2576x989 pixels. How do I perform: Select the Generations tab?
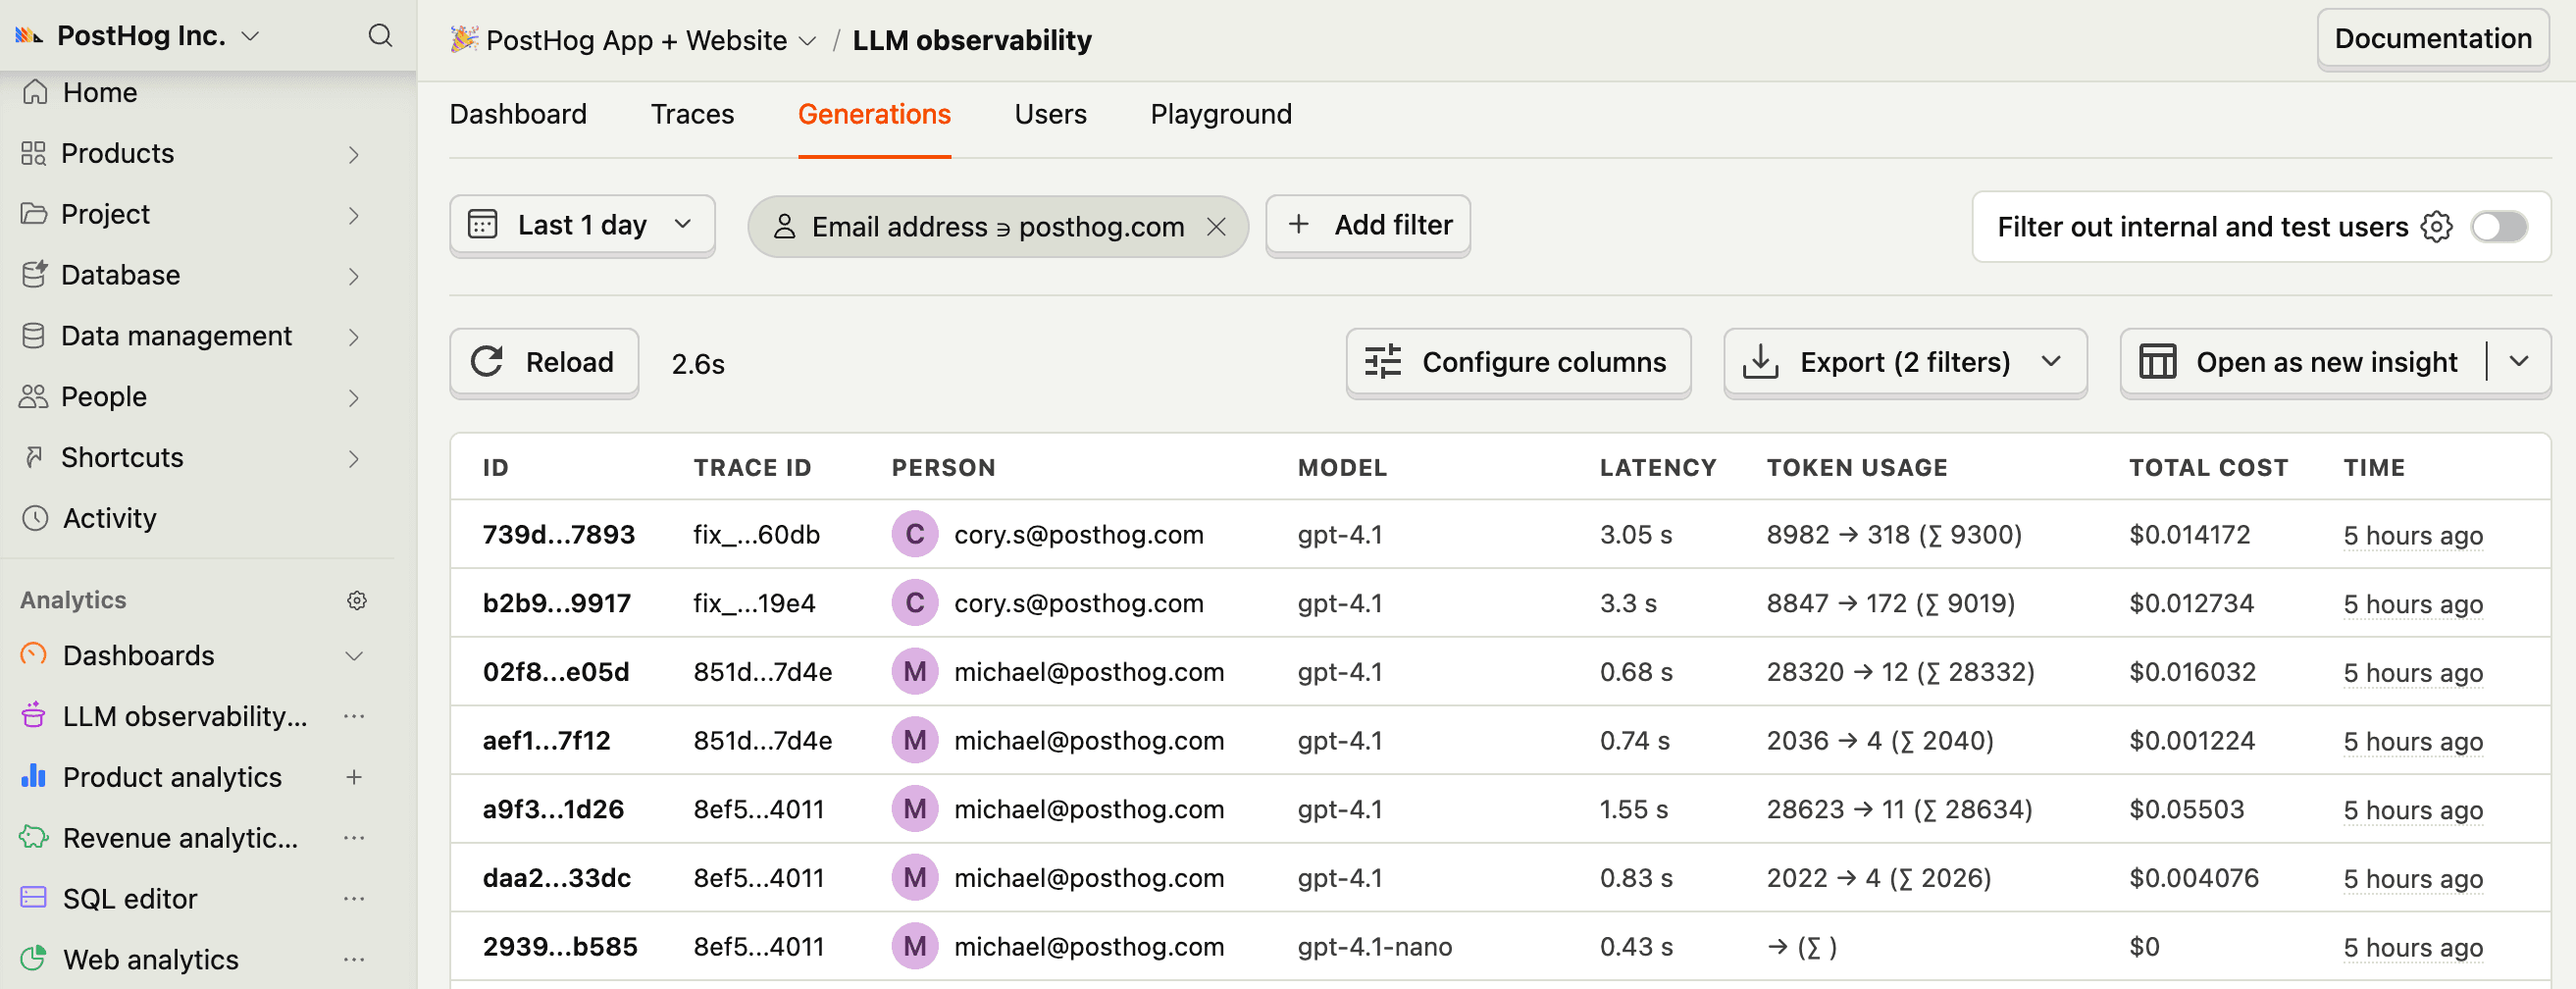point(874,114)
